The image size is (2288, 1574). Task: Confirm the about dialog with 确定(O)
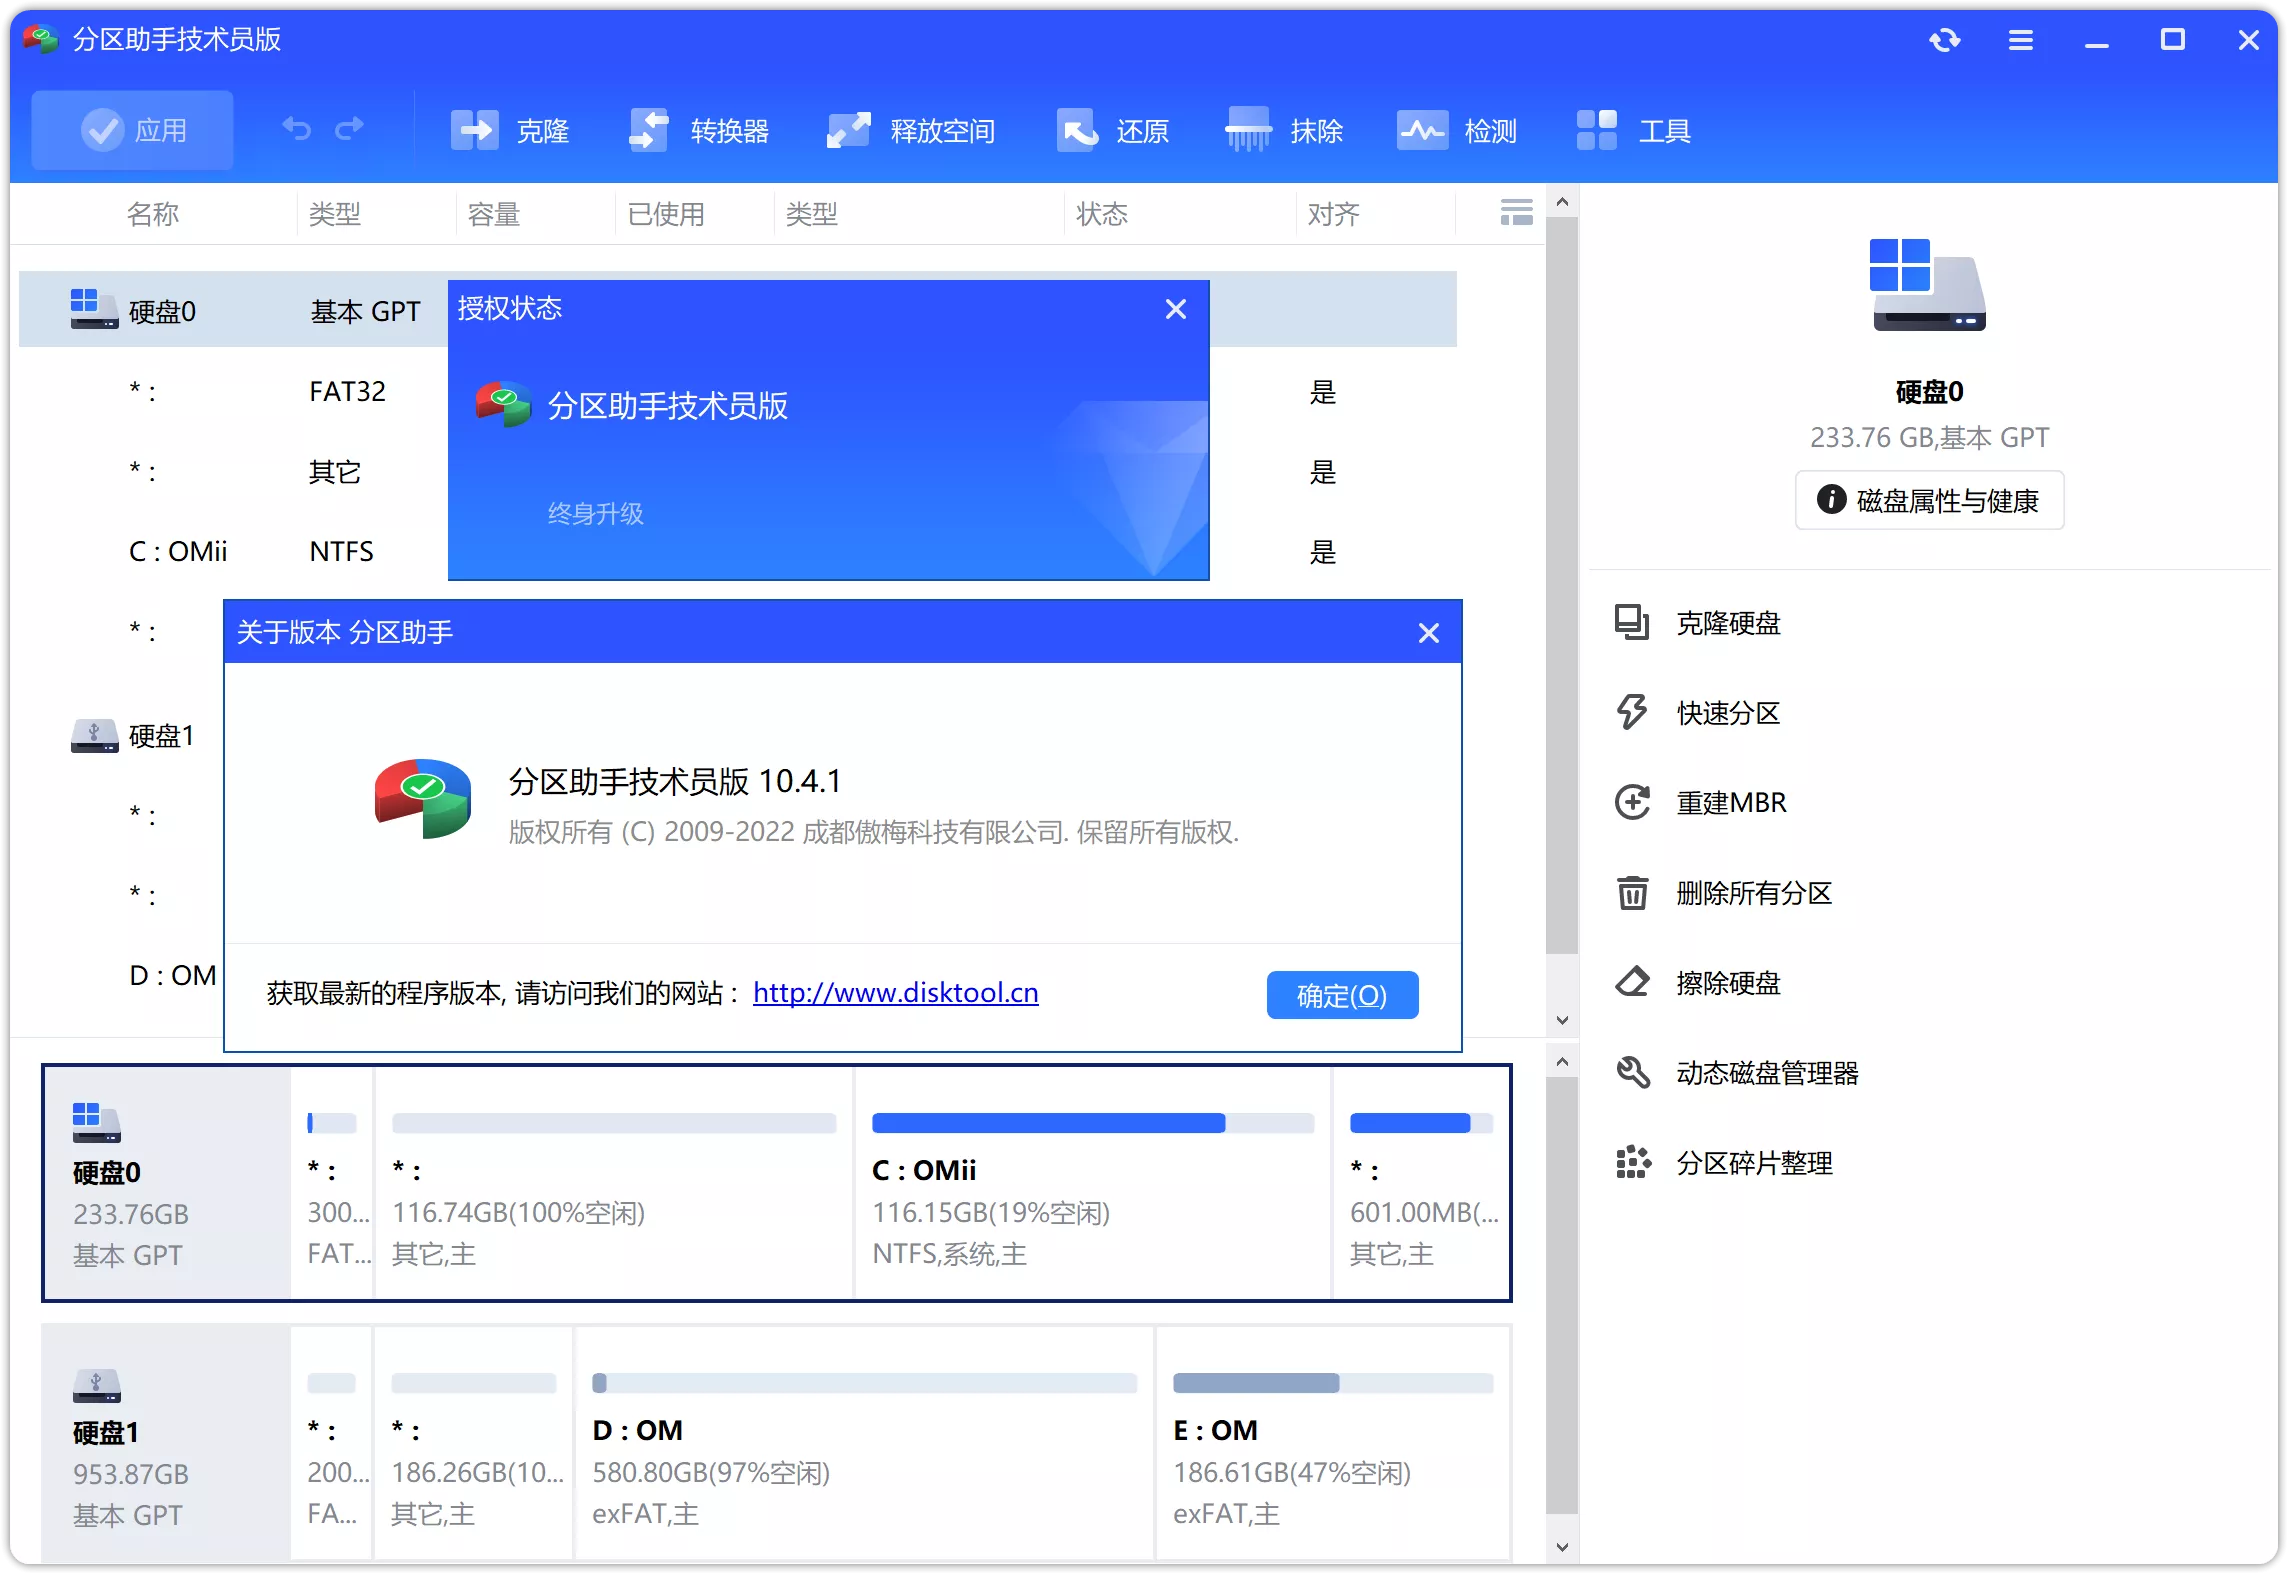[x=1342, y=994]
